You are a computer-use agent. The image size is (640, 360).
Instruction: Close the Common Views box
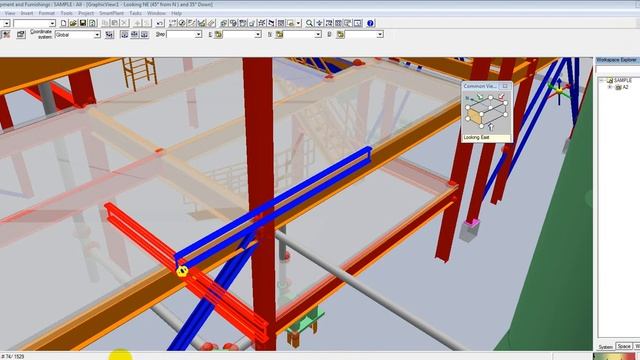point(505,86)
